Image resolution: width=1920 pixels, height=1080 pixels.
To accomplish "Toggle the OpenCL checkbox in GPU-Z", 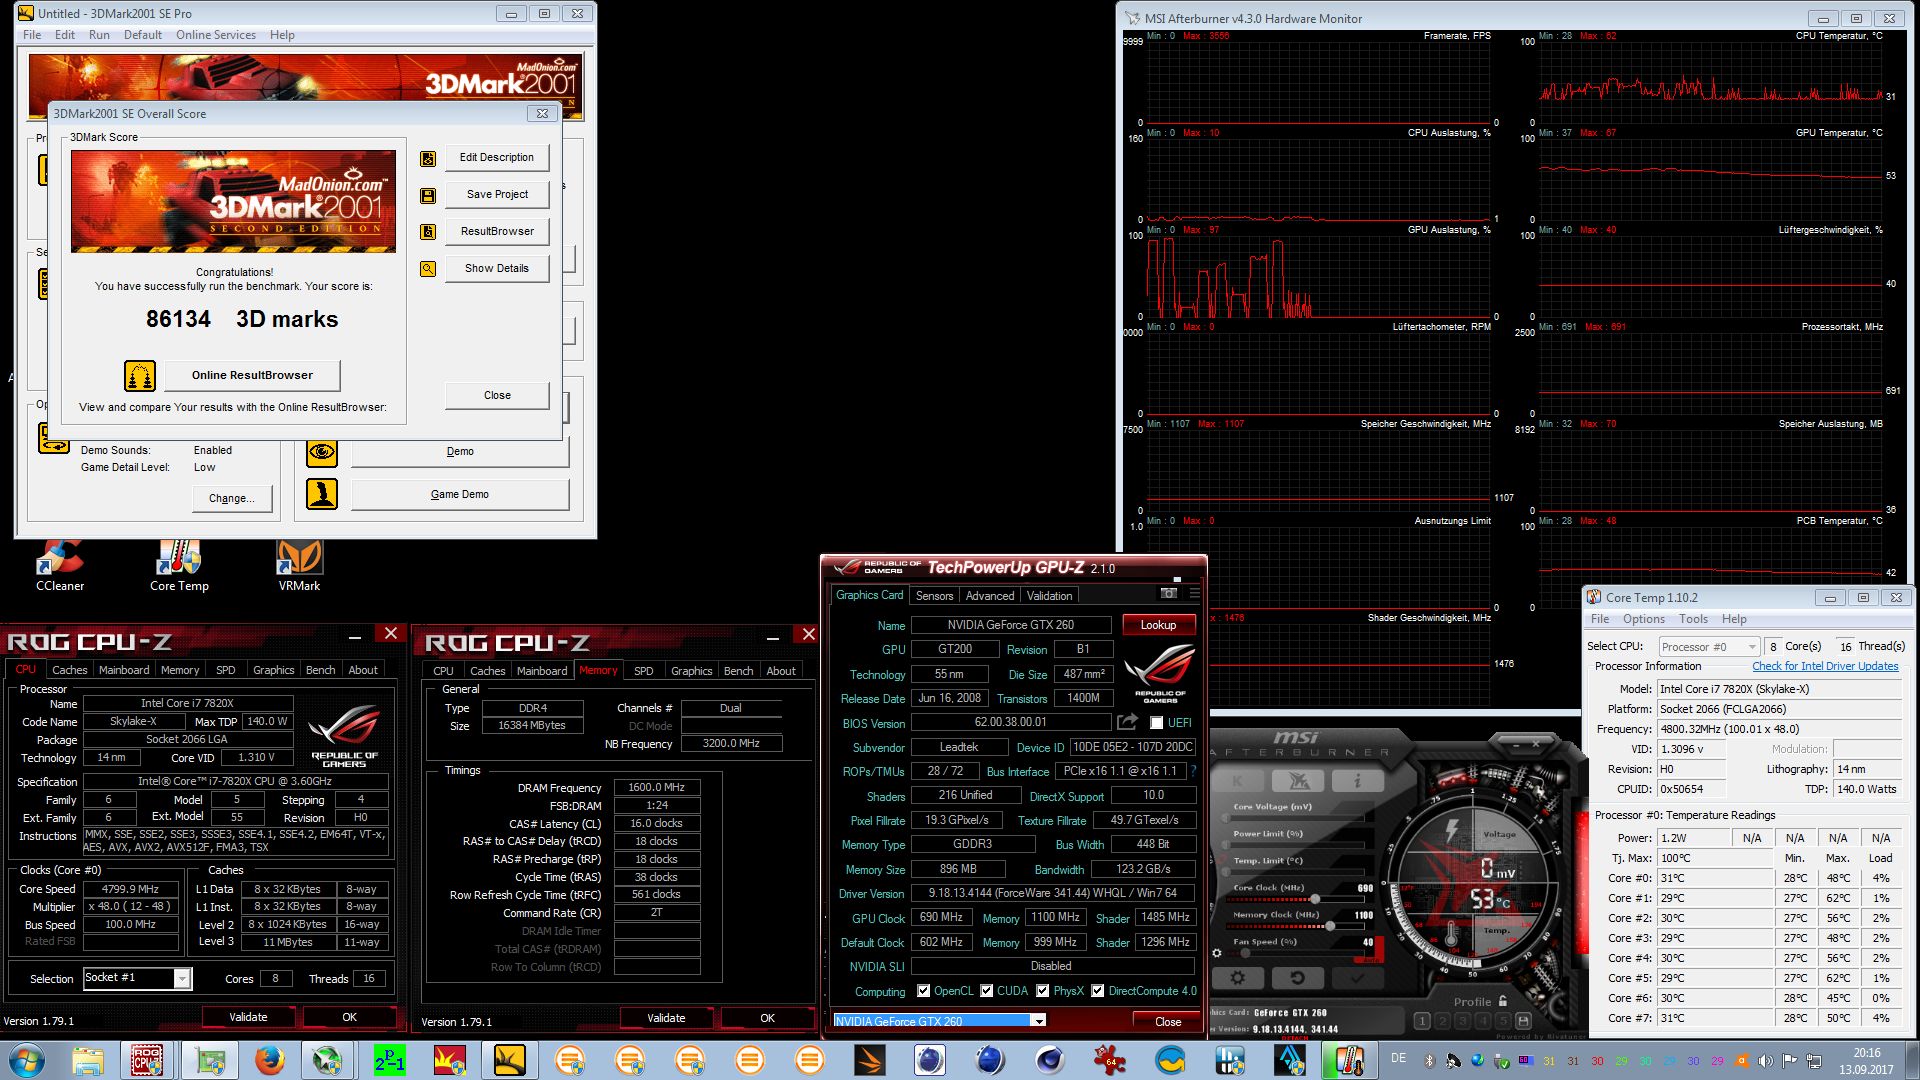I will [x=923, y=991].
